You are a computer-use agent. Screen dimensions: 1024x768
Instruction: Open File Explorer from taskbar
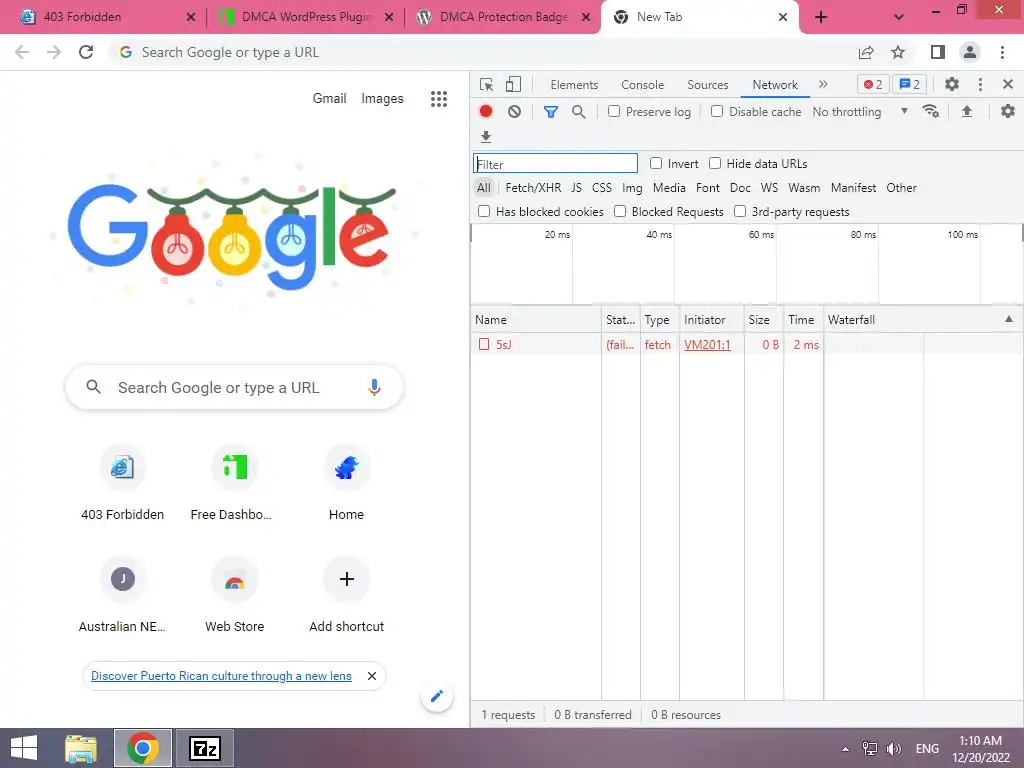coord(81,748)
